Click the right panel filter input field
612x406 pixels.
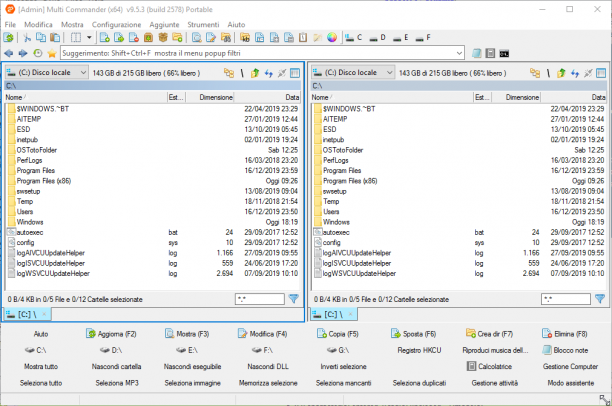click(x=566, y=299)
